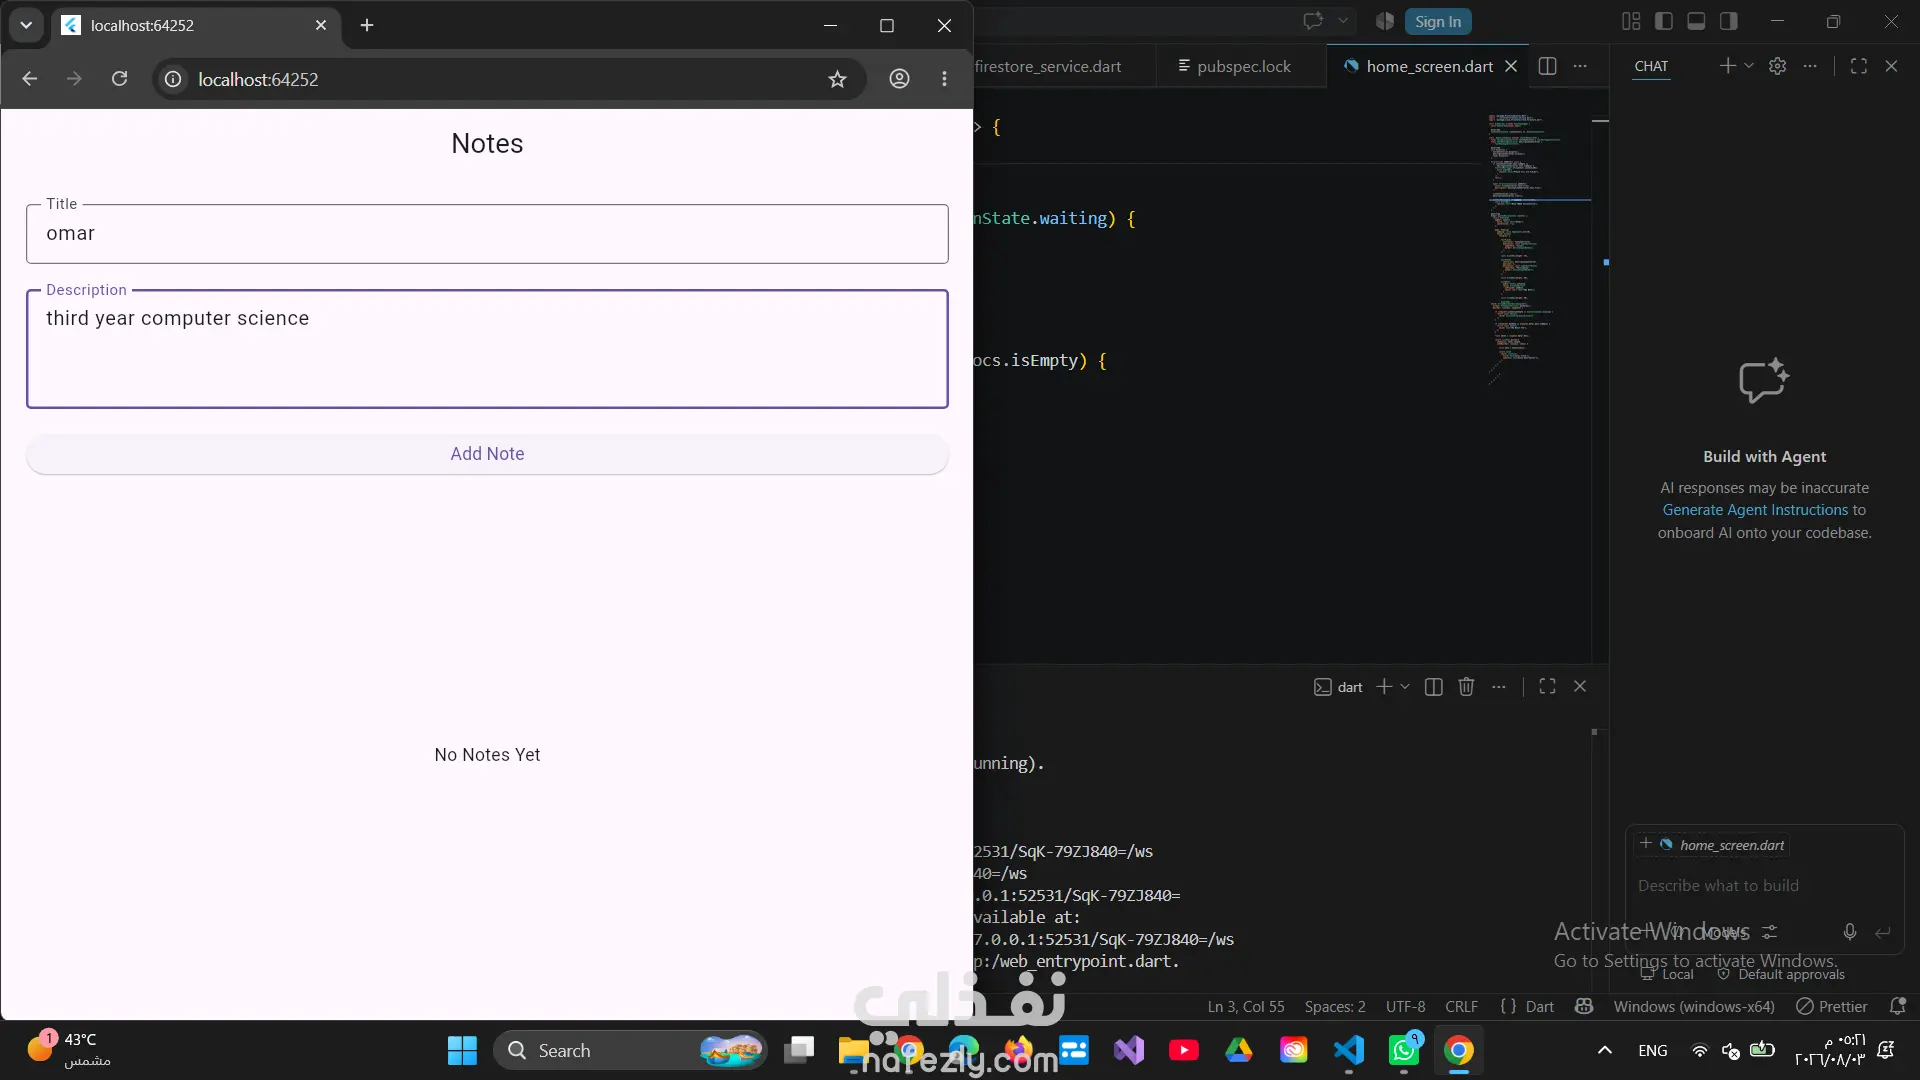
Task: Open terminal panel more actions ellipsis
Action: (x=1498, y=687)
